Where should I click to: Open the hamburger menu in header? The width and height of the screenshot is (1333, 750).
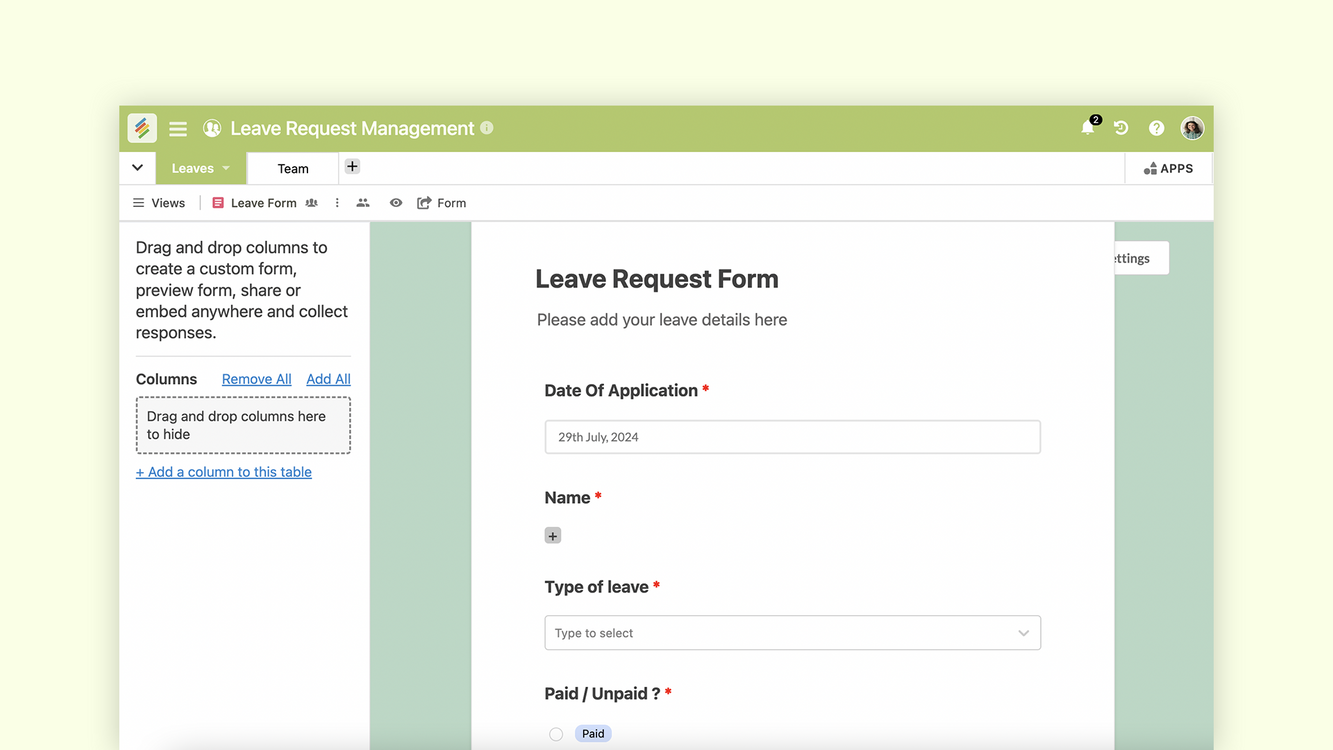click(x=178, y=129)
